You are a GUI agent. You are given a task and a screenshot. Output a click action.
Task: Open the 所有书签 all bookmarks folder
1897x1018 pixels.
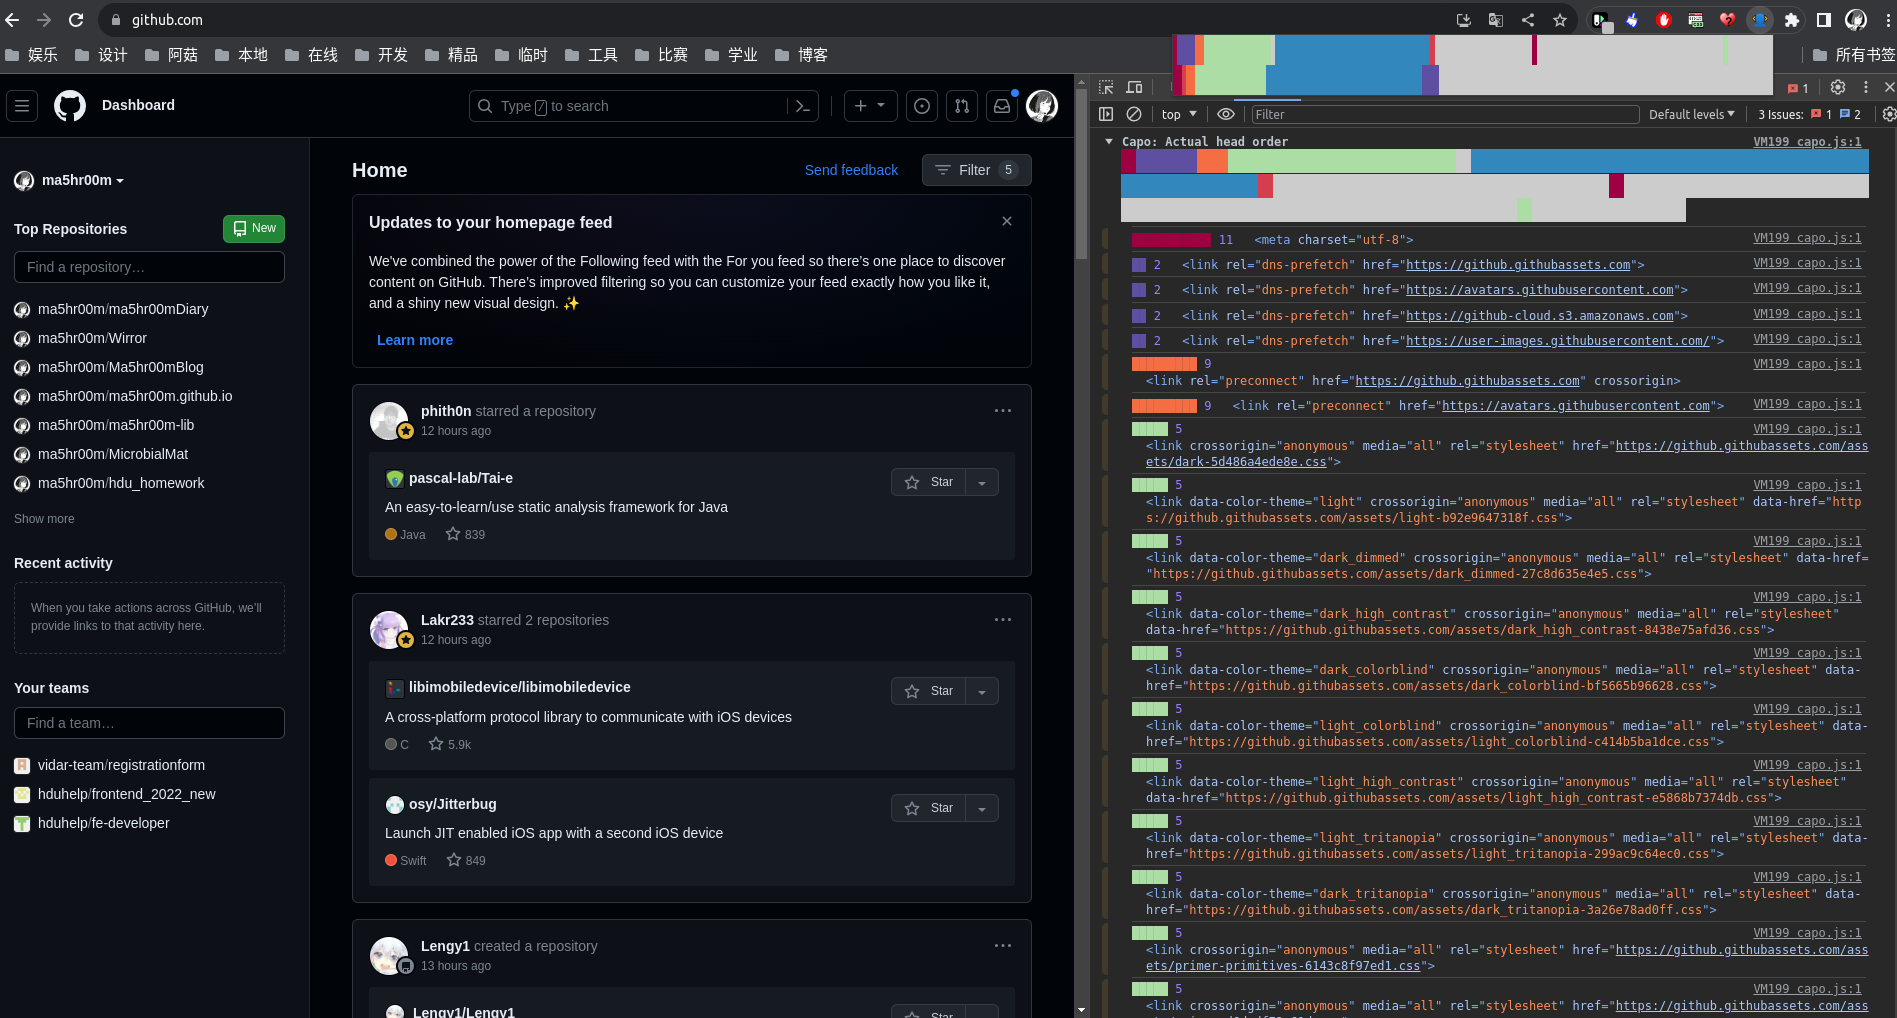1854,55
